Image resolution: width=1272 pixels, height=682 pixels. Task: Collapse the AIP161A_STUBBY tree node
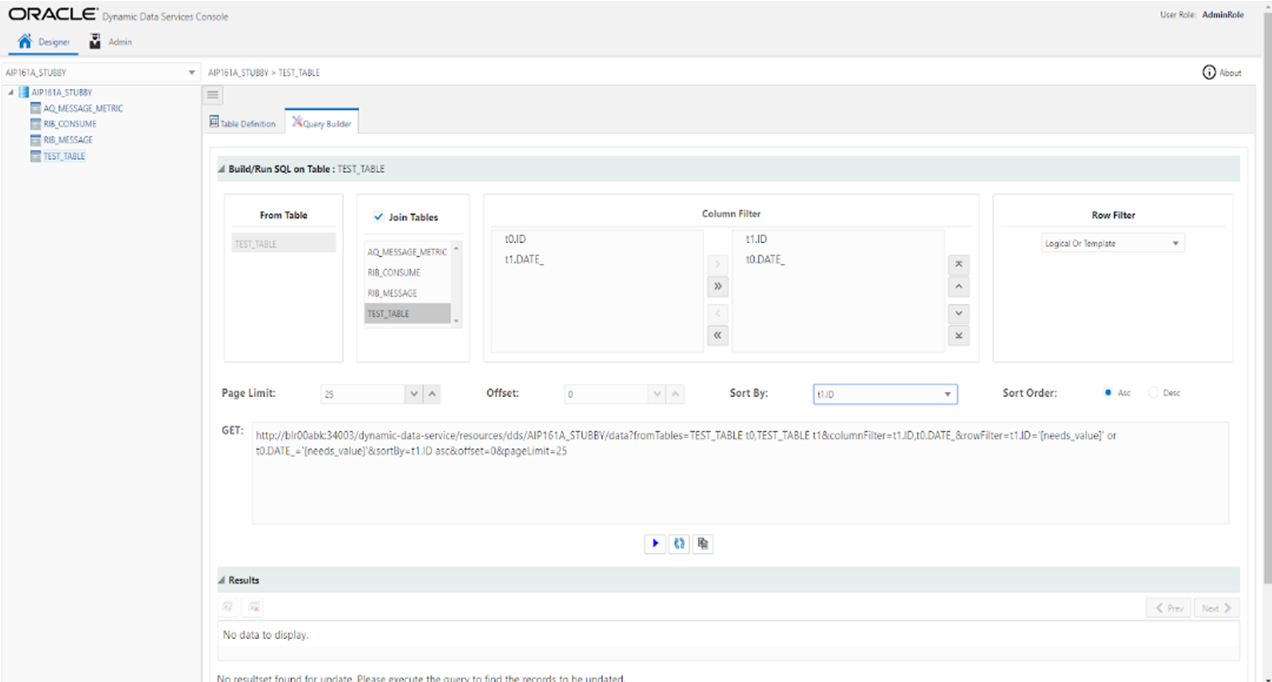11,92
